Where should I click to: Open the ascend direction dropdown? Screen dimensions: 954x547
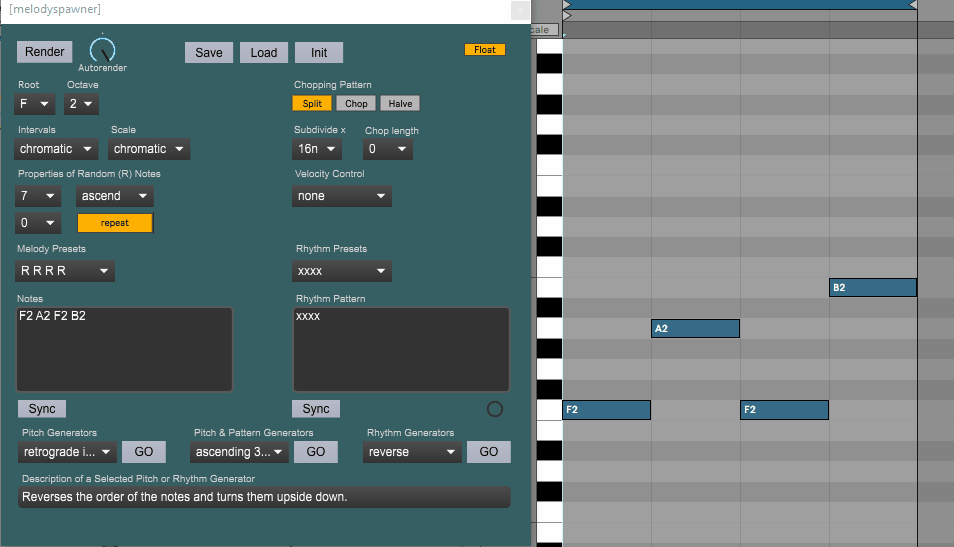click(x=114, y=196)
